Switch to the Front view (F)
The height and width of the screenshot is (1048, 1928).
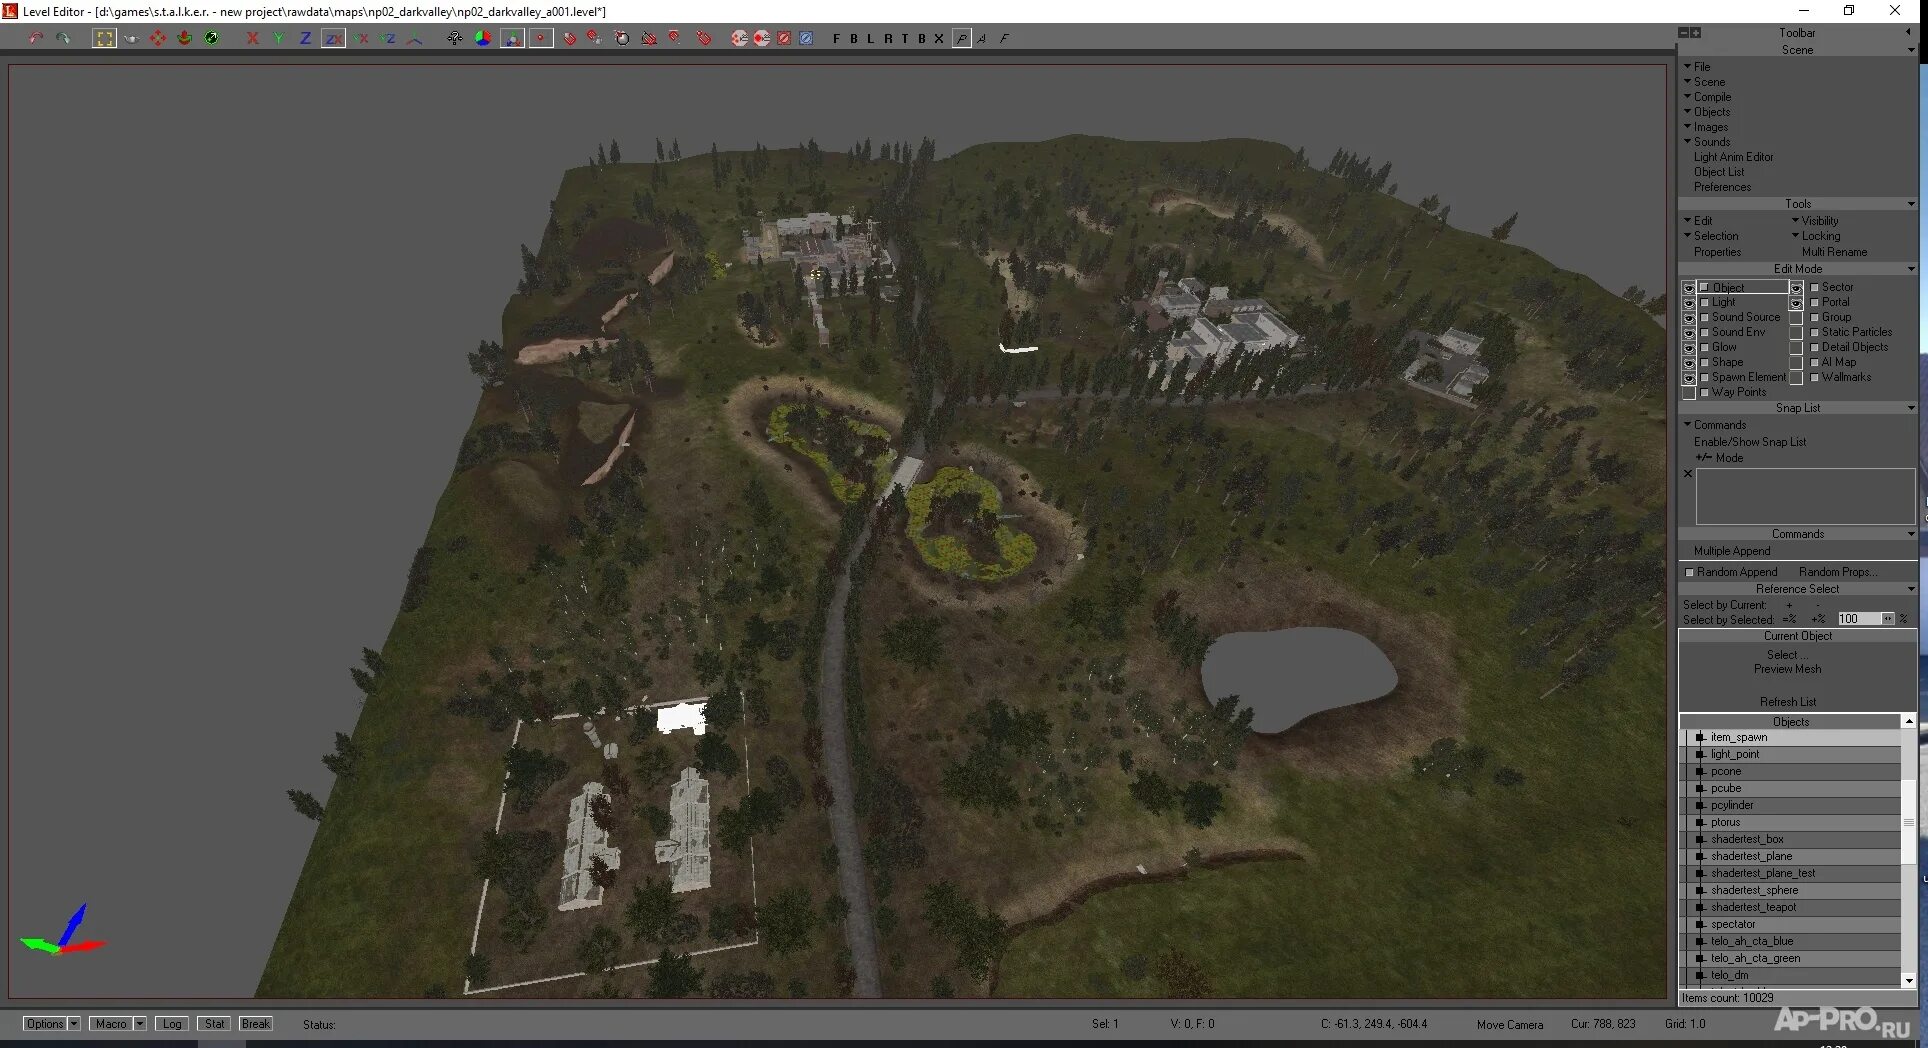[836, 38]
